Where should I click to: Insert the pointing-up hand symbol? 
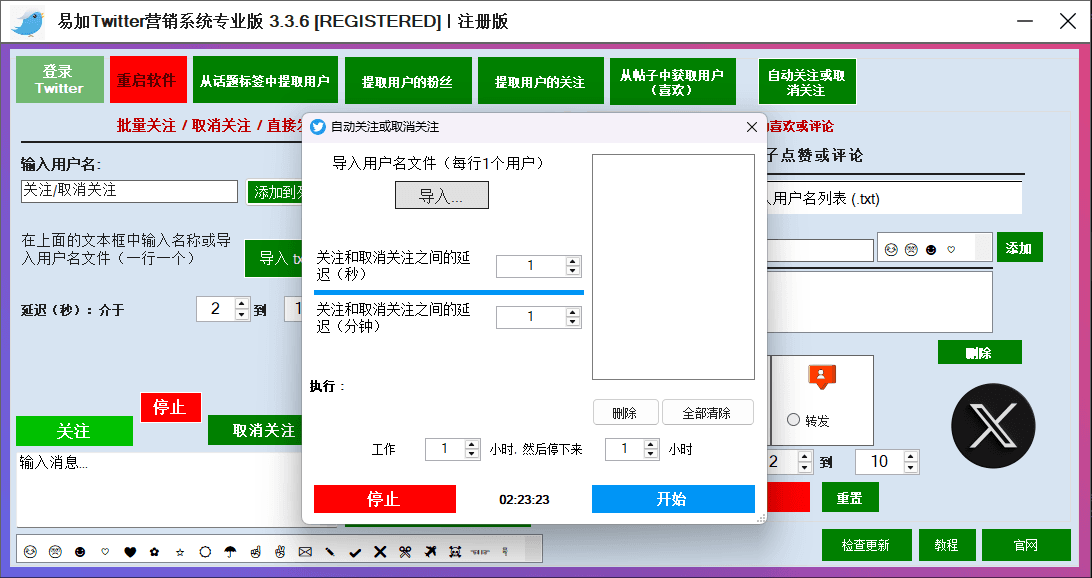pyautogui.click(x=255, y=552)
